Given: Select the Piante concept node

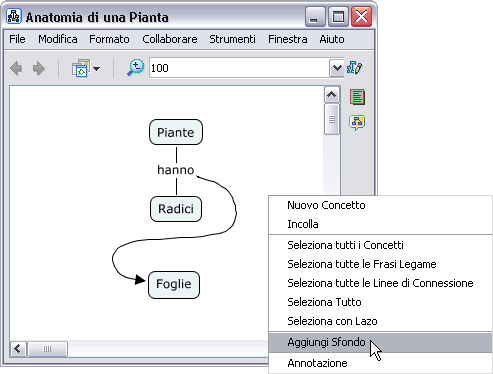Looking at the screenshot, I should point(176,132).
